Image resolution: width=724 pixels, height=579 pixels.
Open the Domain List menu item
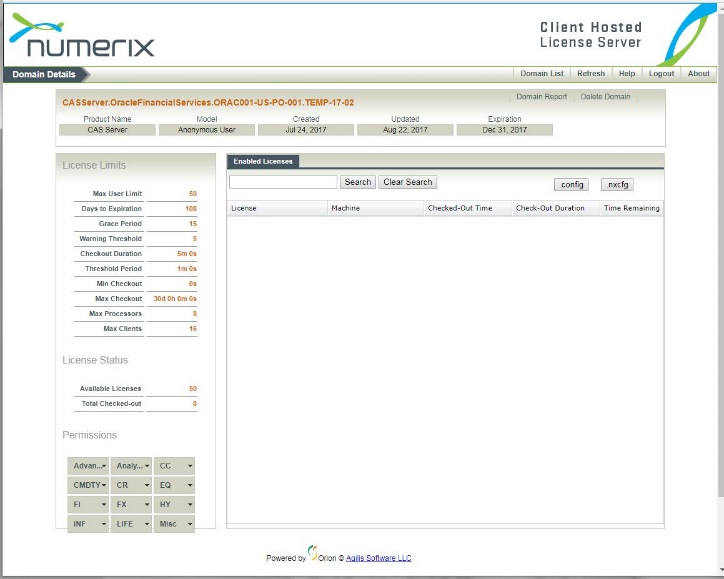[x=542, y=73]
